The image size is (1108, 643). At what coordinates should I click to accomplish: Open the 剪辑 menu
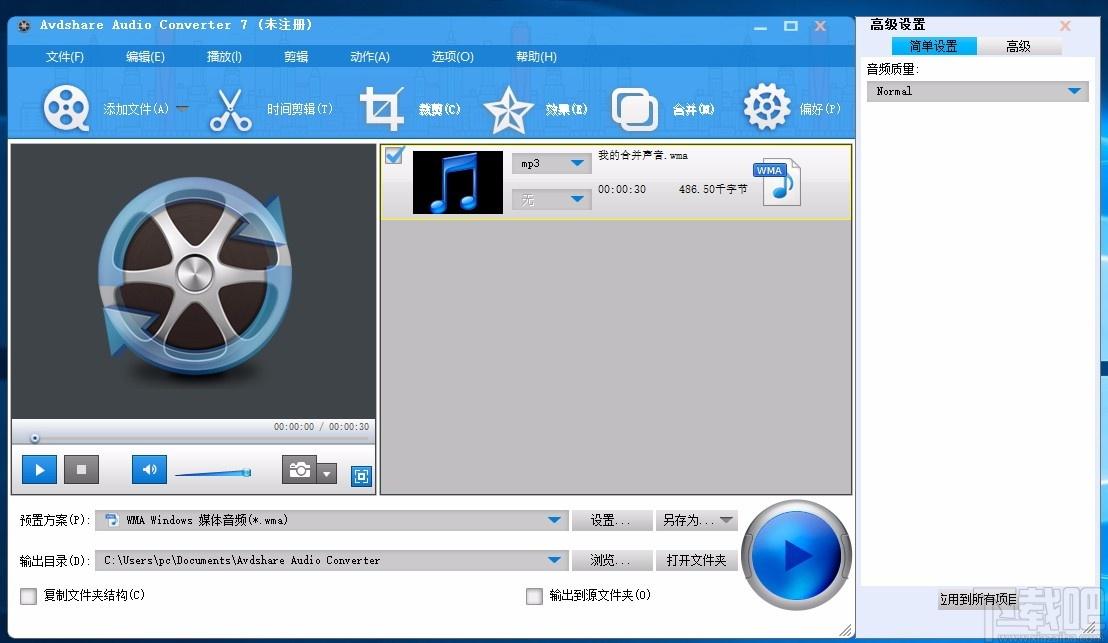[x=295, y=57]
